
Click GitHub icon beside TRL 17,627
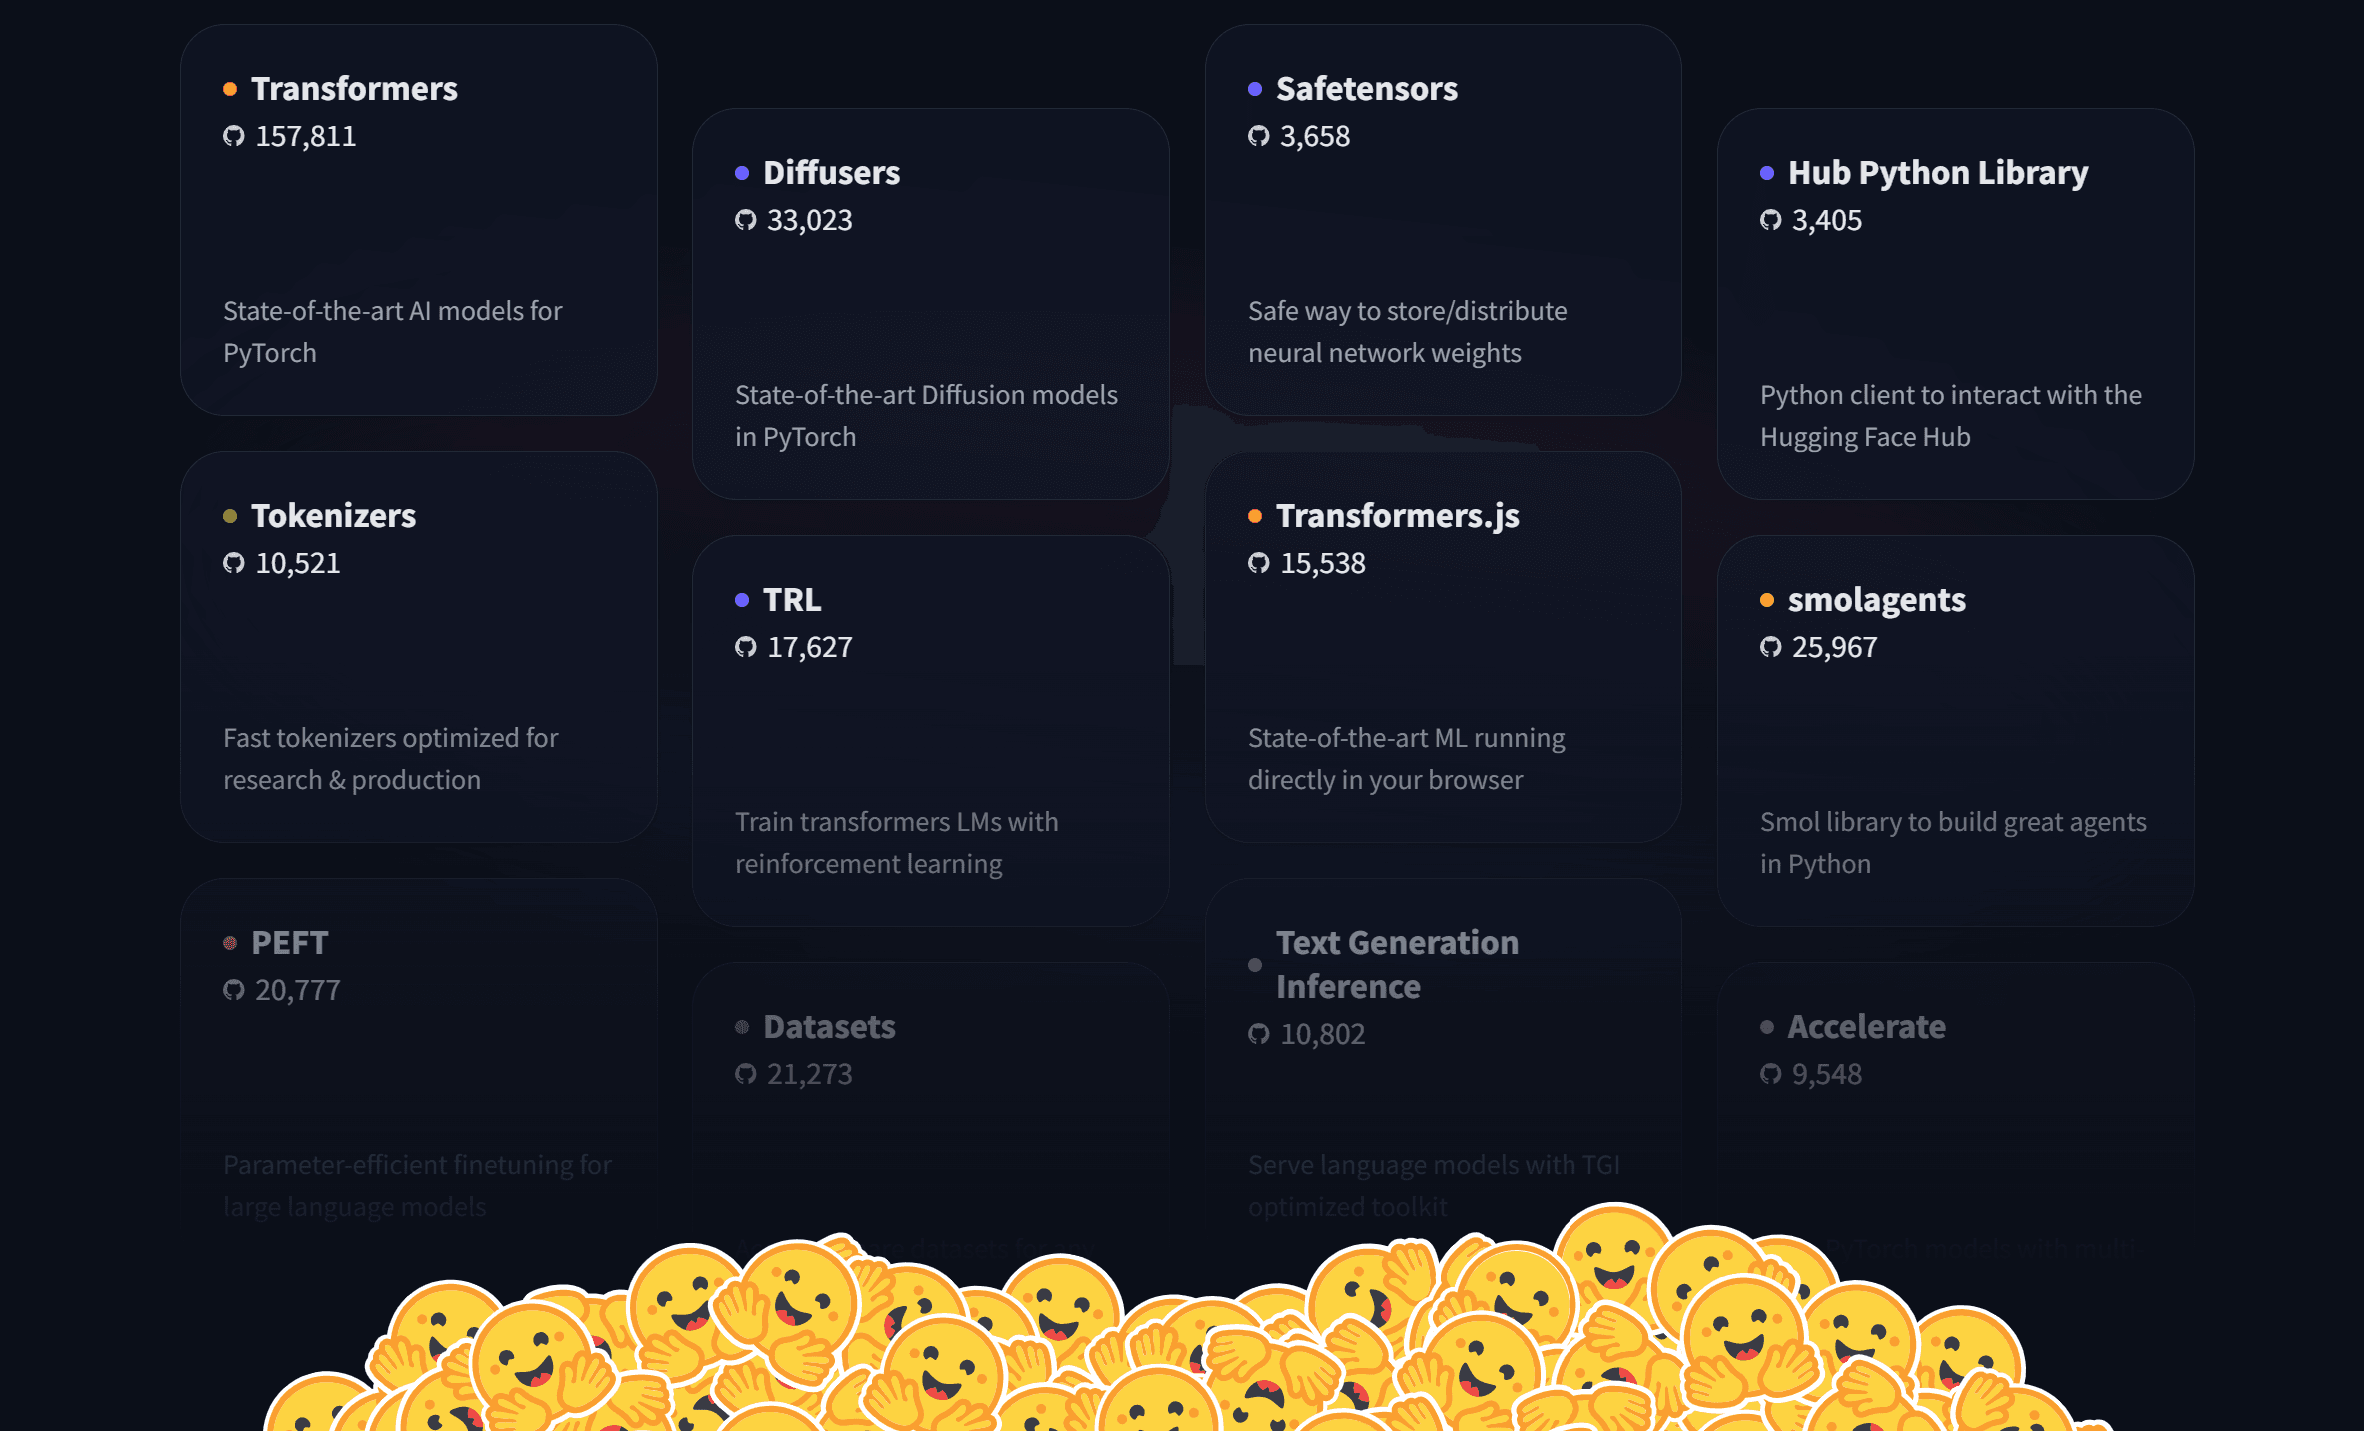pos(745,647)
